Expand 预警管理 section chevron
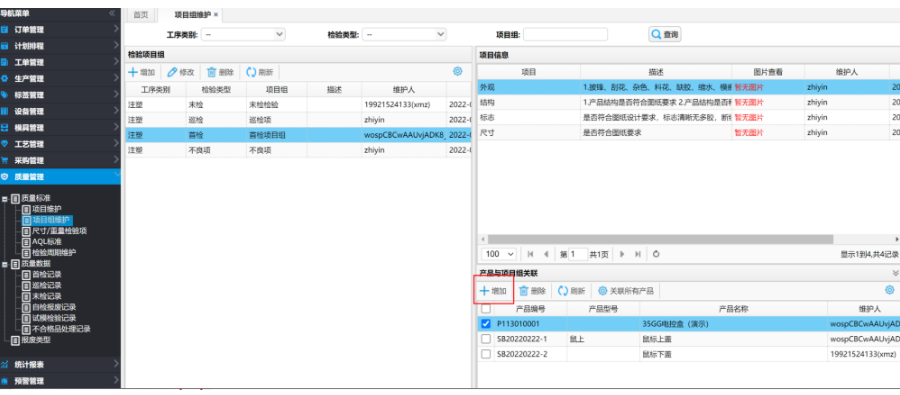 [117, 380]
